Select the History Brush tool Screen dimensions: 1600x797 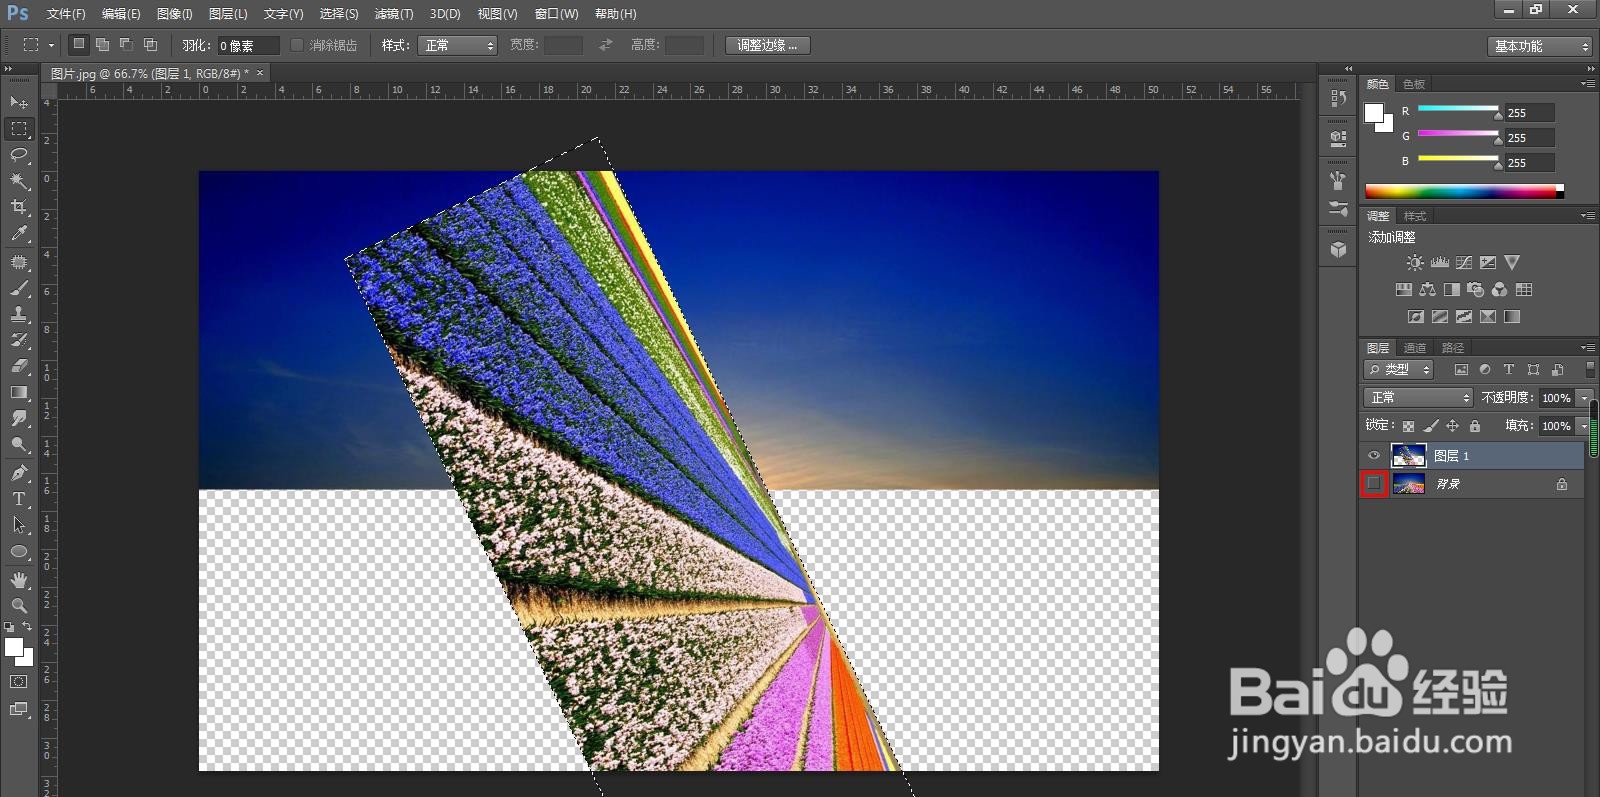coord(19,340)
